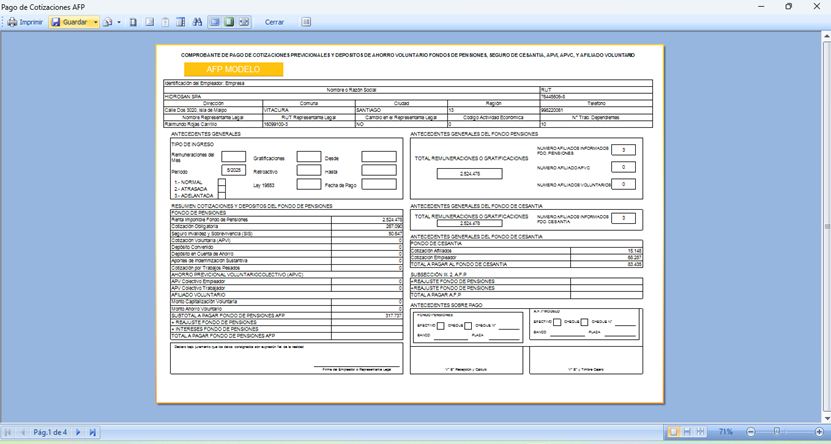Click the Imprimir printer icon
The image size is (831, 444).
[x=13, y=22]
